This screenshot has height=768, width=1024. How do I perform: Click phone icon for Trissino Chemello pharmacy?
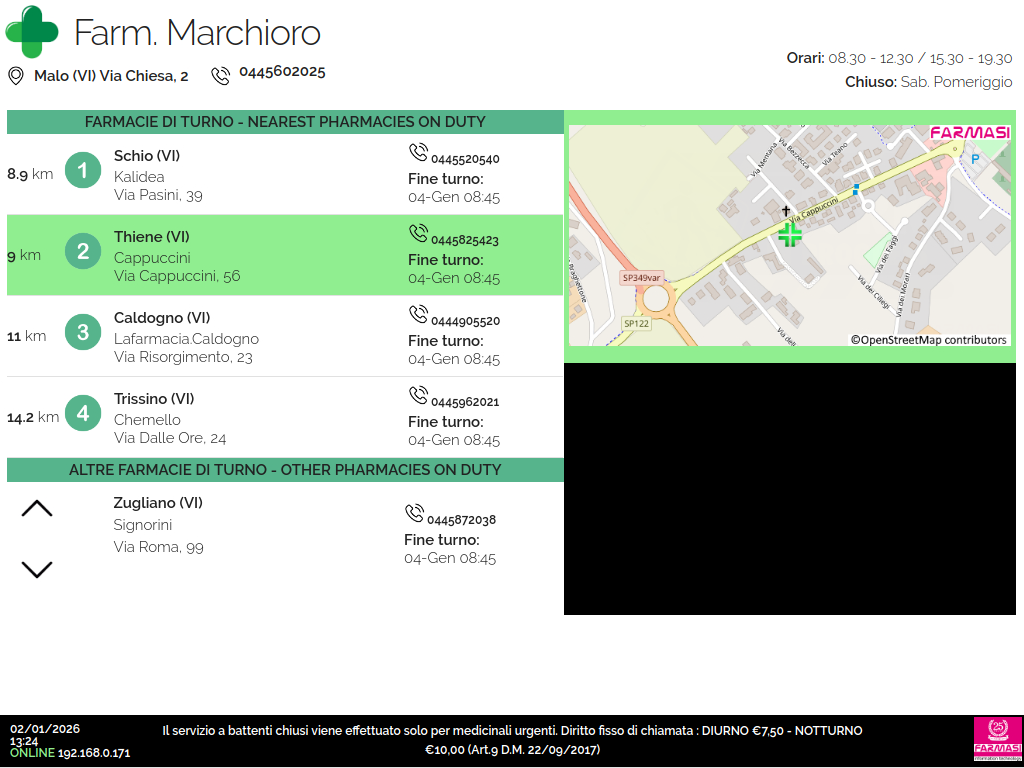(418, 395)
